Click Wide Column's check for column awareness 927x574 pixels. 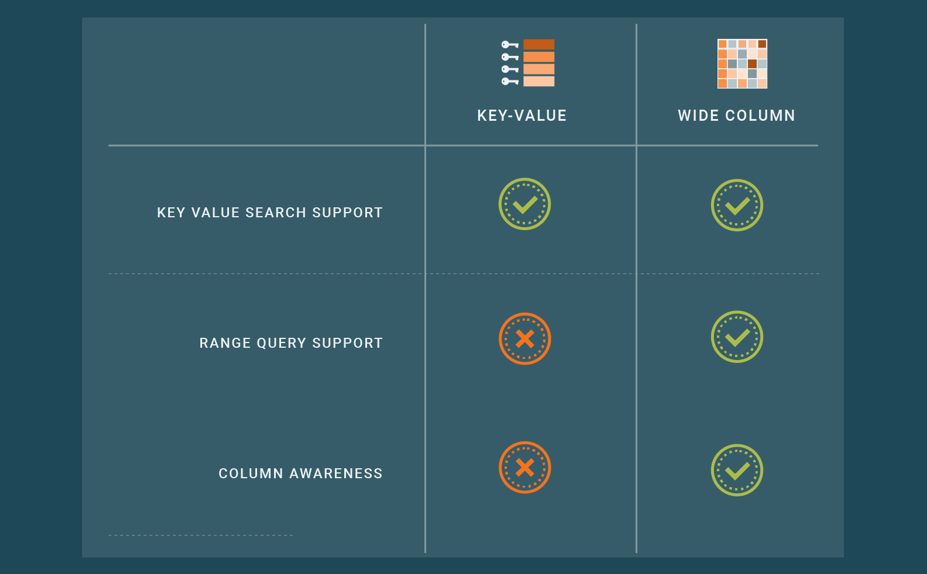tap(737, 470)
